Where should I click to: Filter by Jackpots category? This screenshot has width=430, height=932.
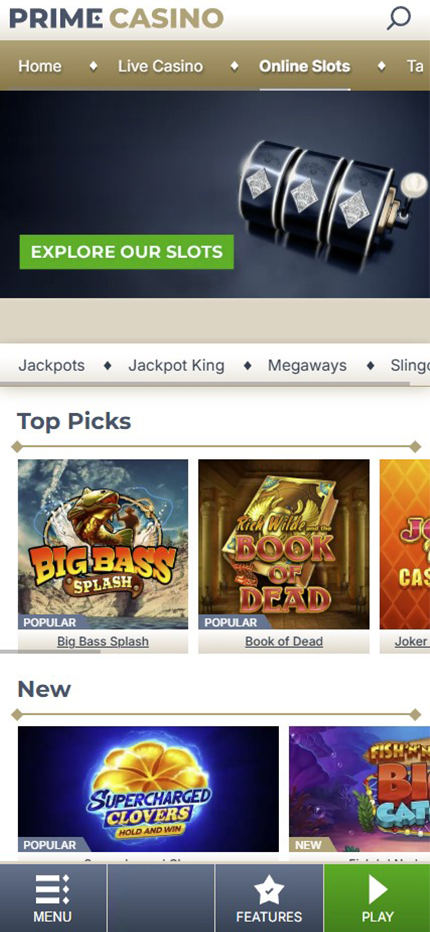click(x=52, y=365)
